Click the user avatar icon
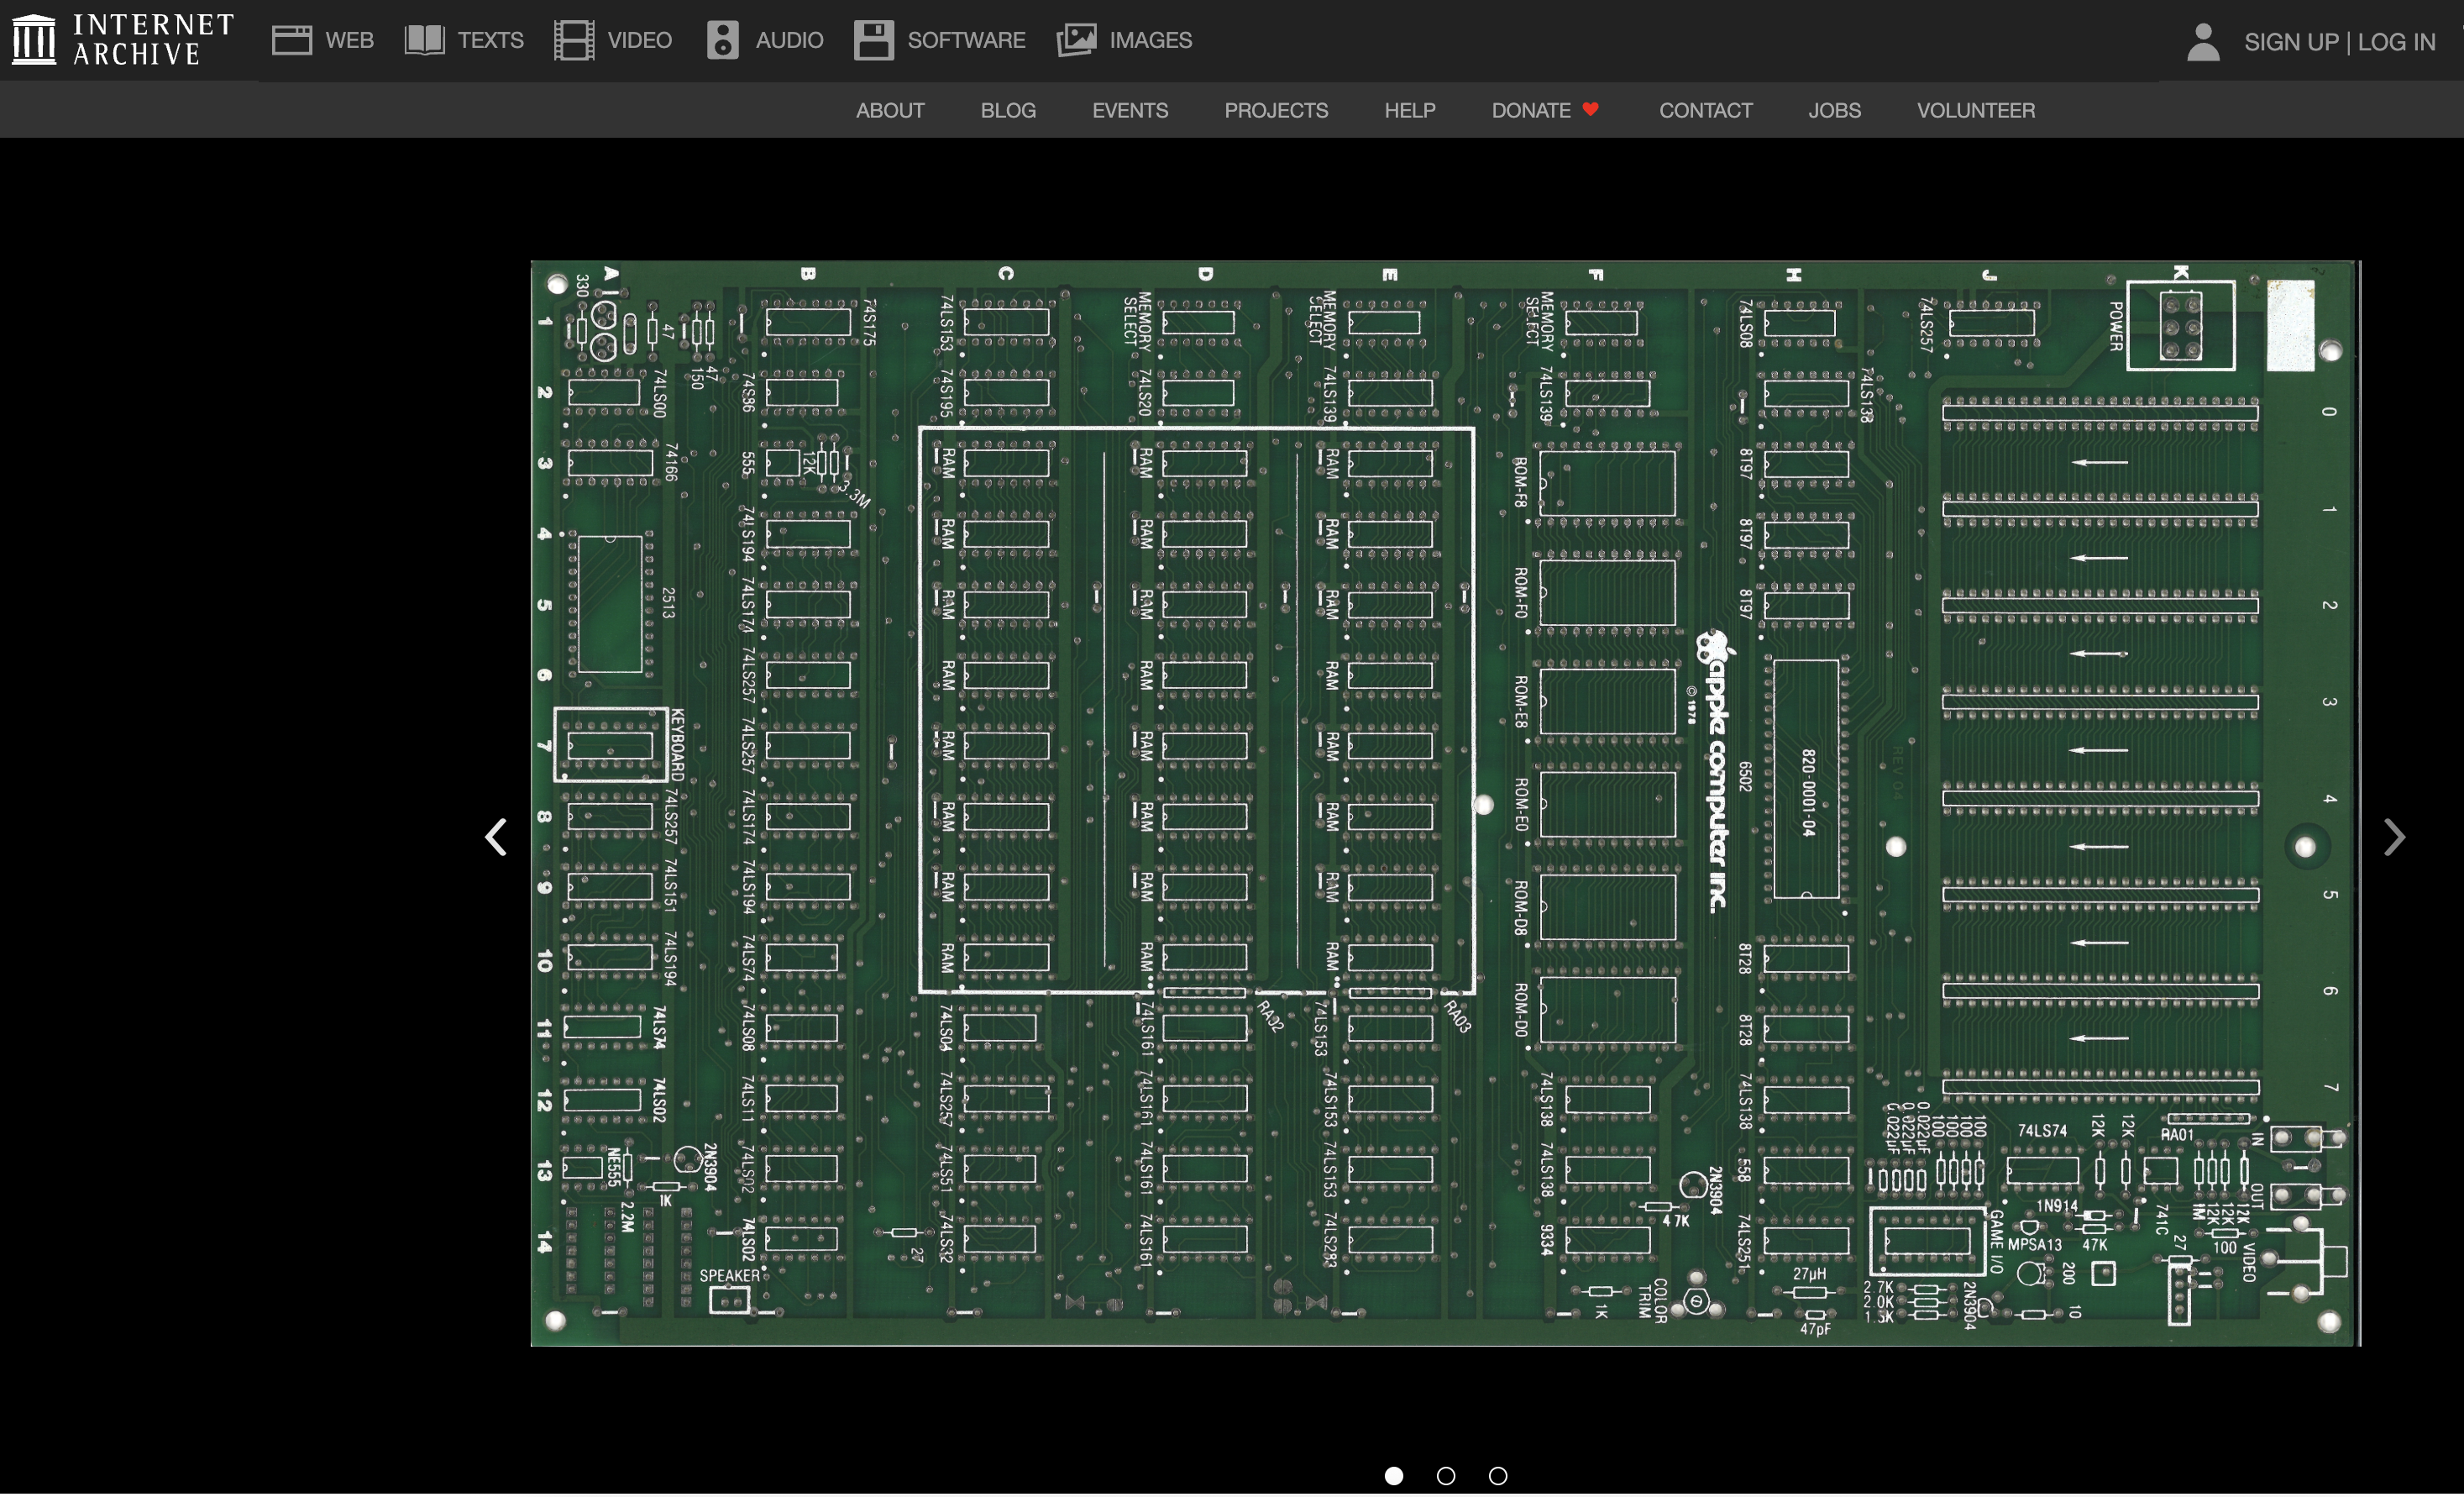 pyautogui.click(x=2202, y=42)
